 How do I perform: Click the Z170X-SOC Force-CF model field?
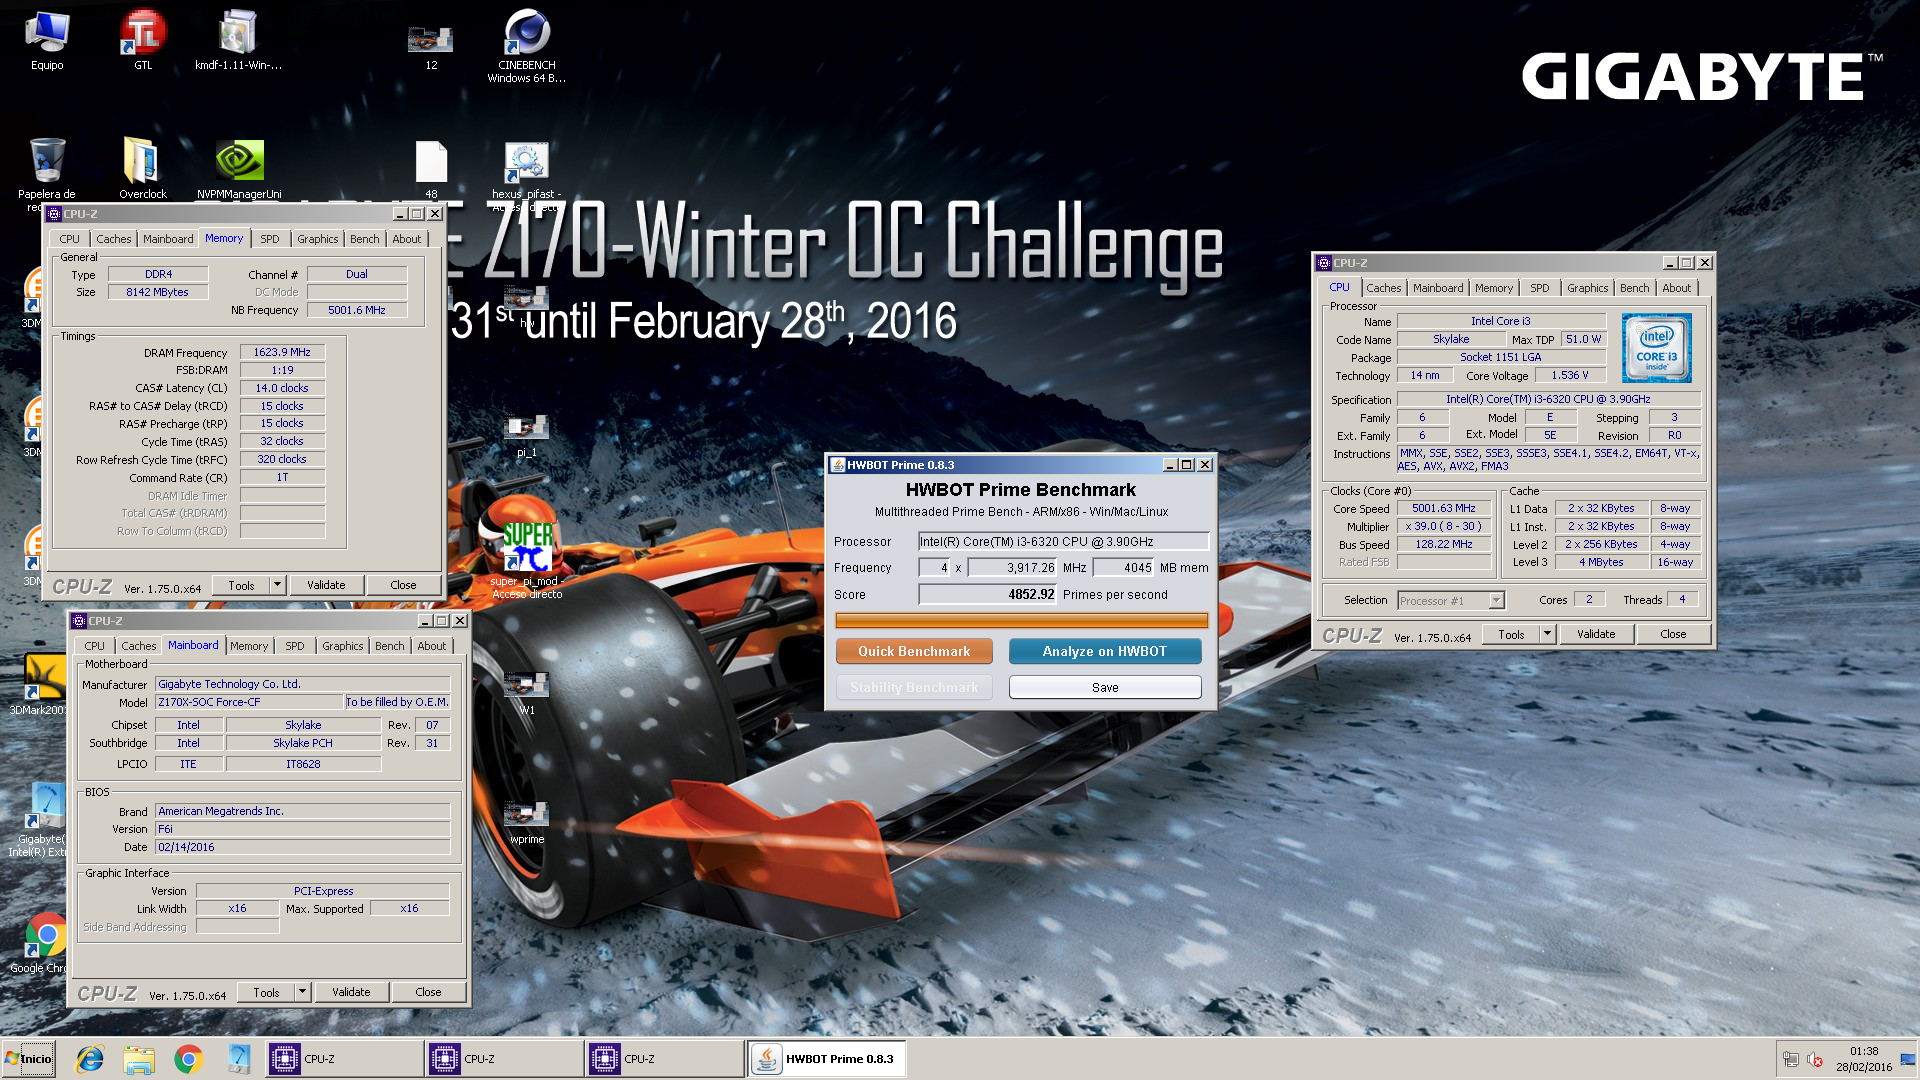(x=248, y=702)
